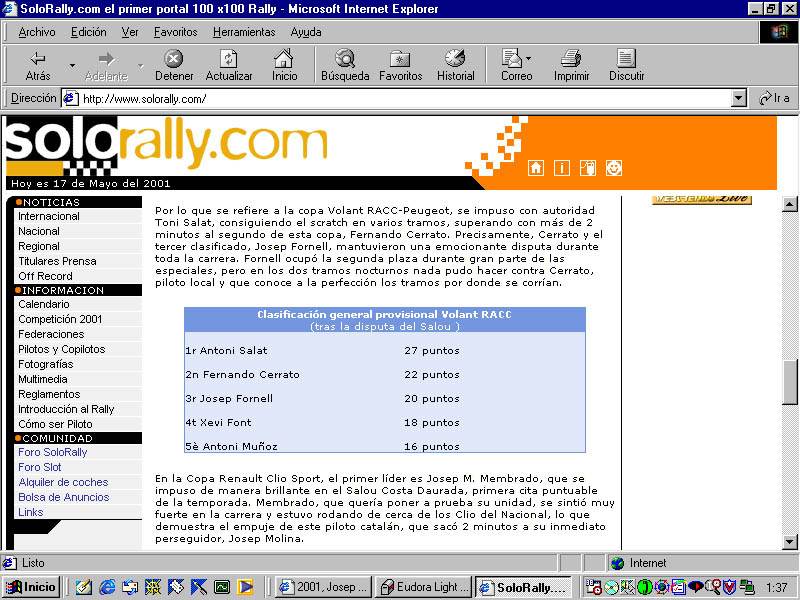800x600 pixels.
Task: Open Cómo ser Piloto
Action: tap(56, 424)
